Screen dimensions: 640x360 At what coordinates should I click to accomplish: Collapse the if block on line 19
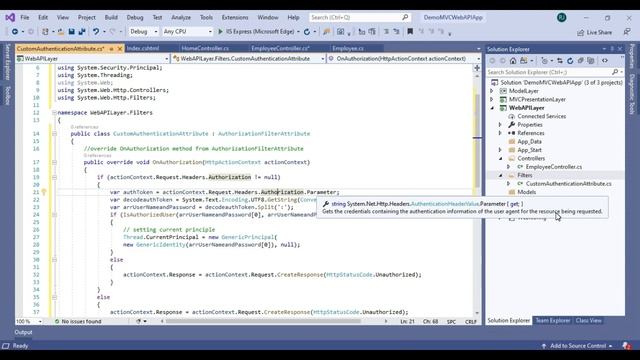(54, 177)
